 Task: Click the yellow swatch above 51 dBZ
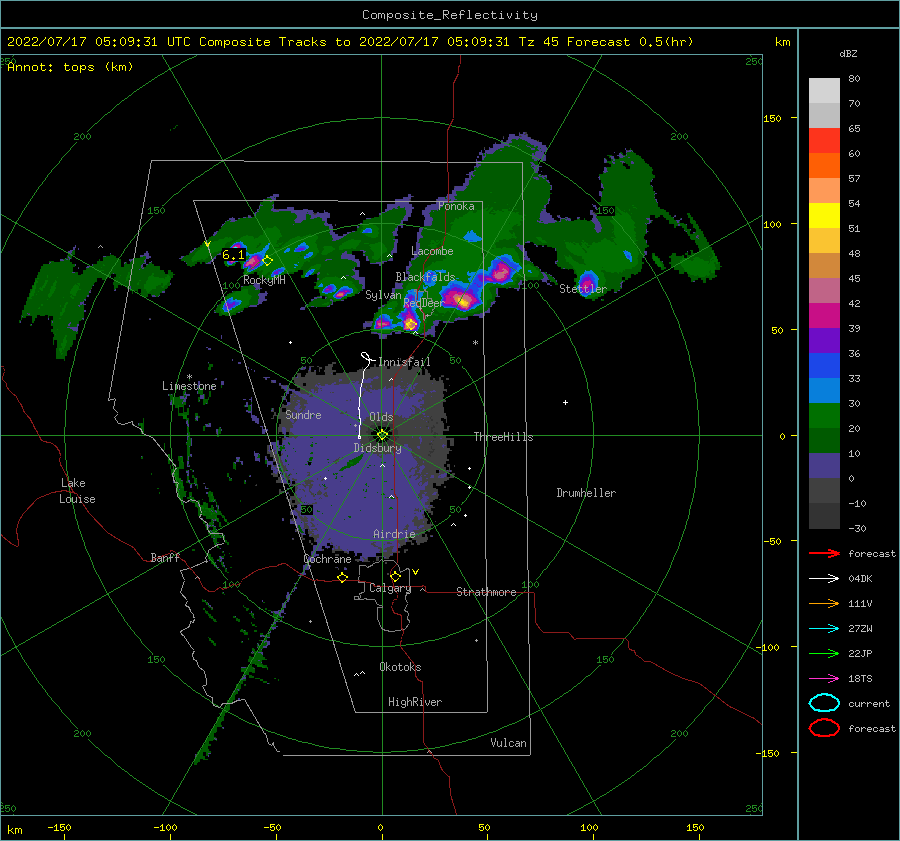pyautogui.click(x=824, y=216)
